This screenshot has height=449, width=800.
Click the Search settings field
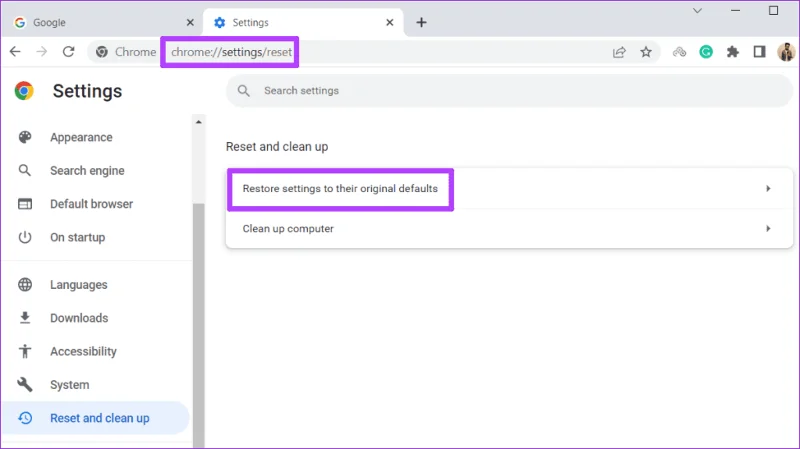click(x=509, y=91)
